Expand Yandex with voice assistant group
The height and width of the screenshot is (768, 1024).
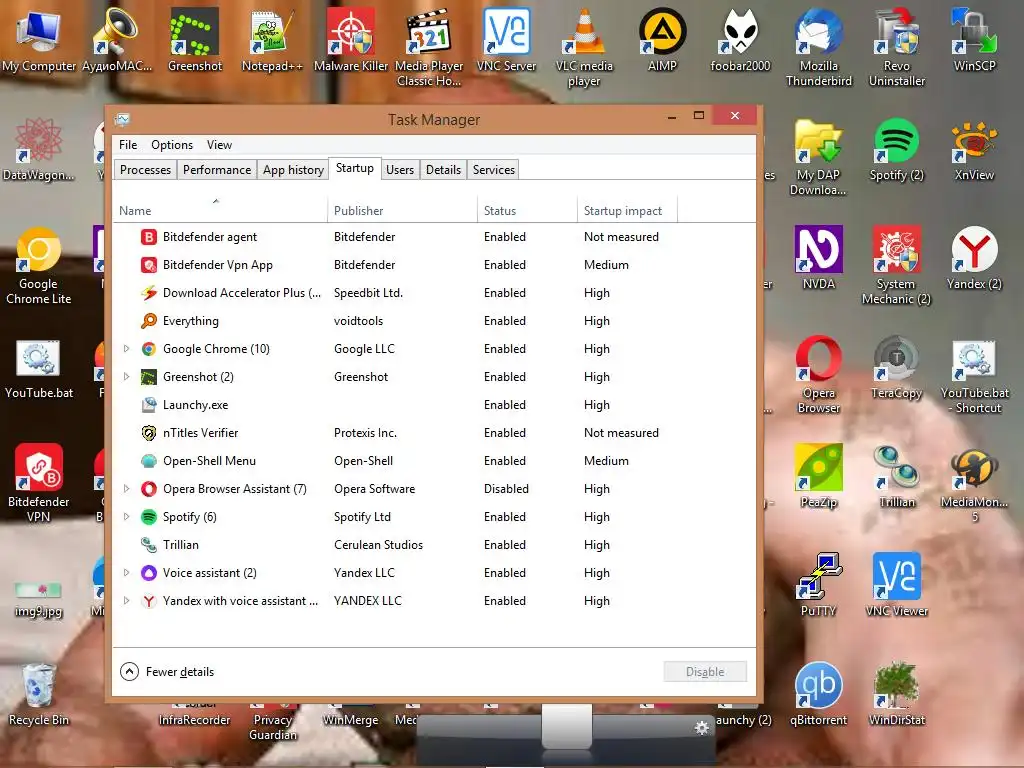tap(127, 601)
